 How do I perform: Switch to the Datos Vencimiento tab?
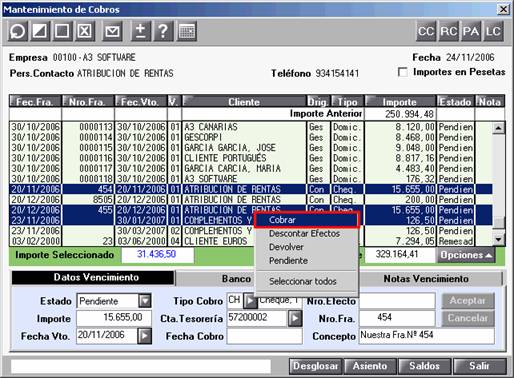point(93,278)
